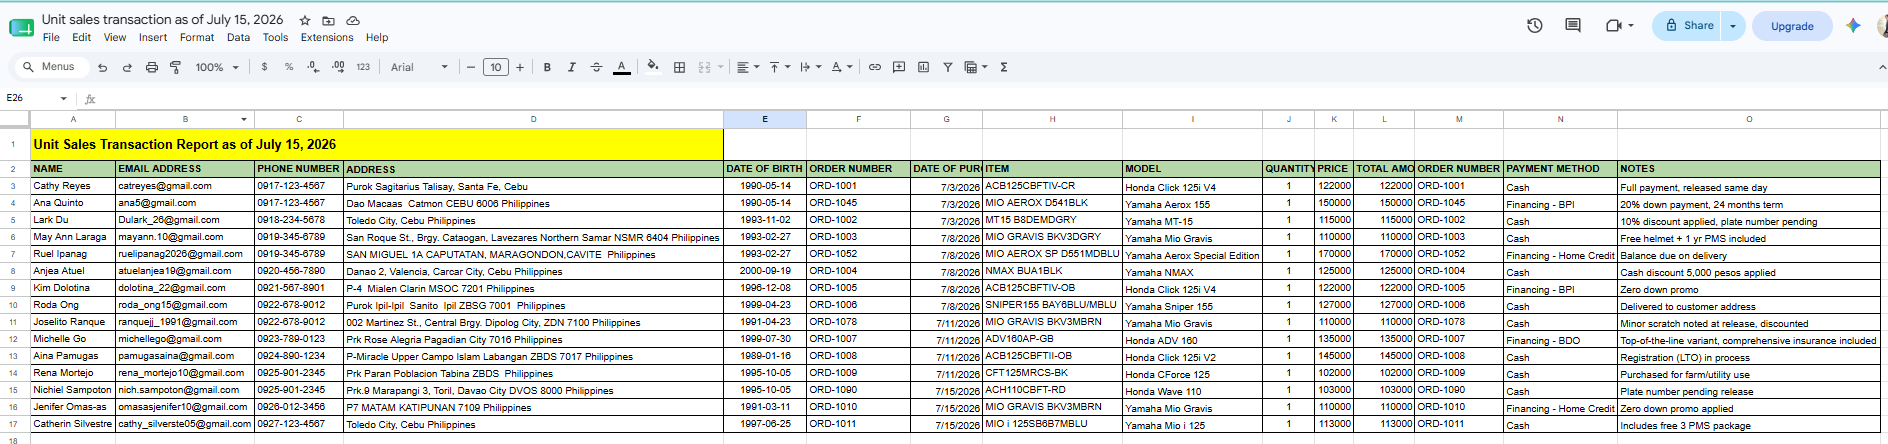Open text wrapping dropdown
Viewport: 1888px width, 444px height.
(811, 67)
